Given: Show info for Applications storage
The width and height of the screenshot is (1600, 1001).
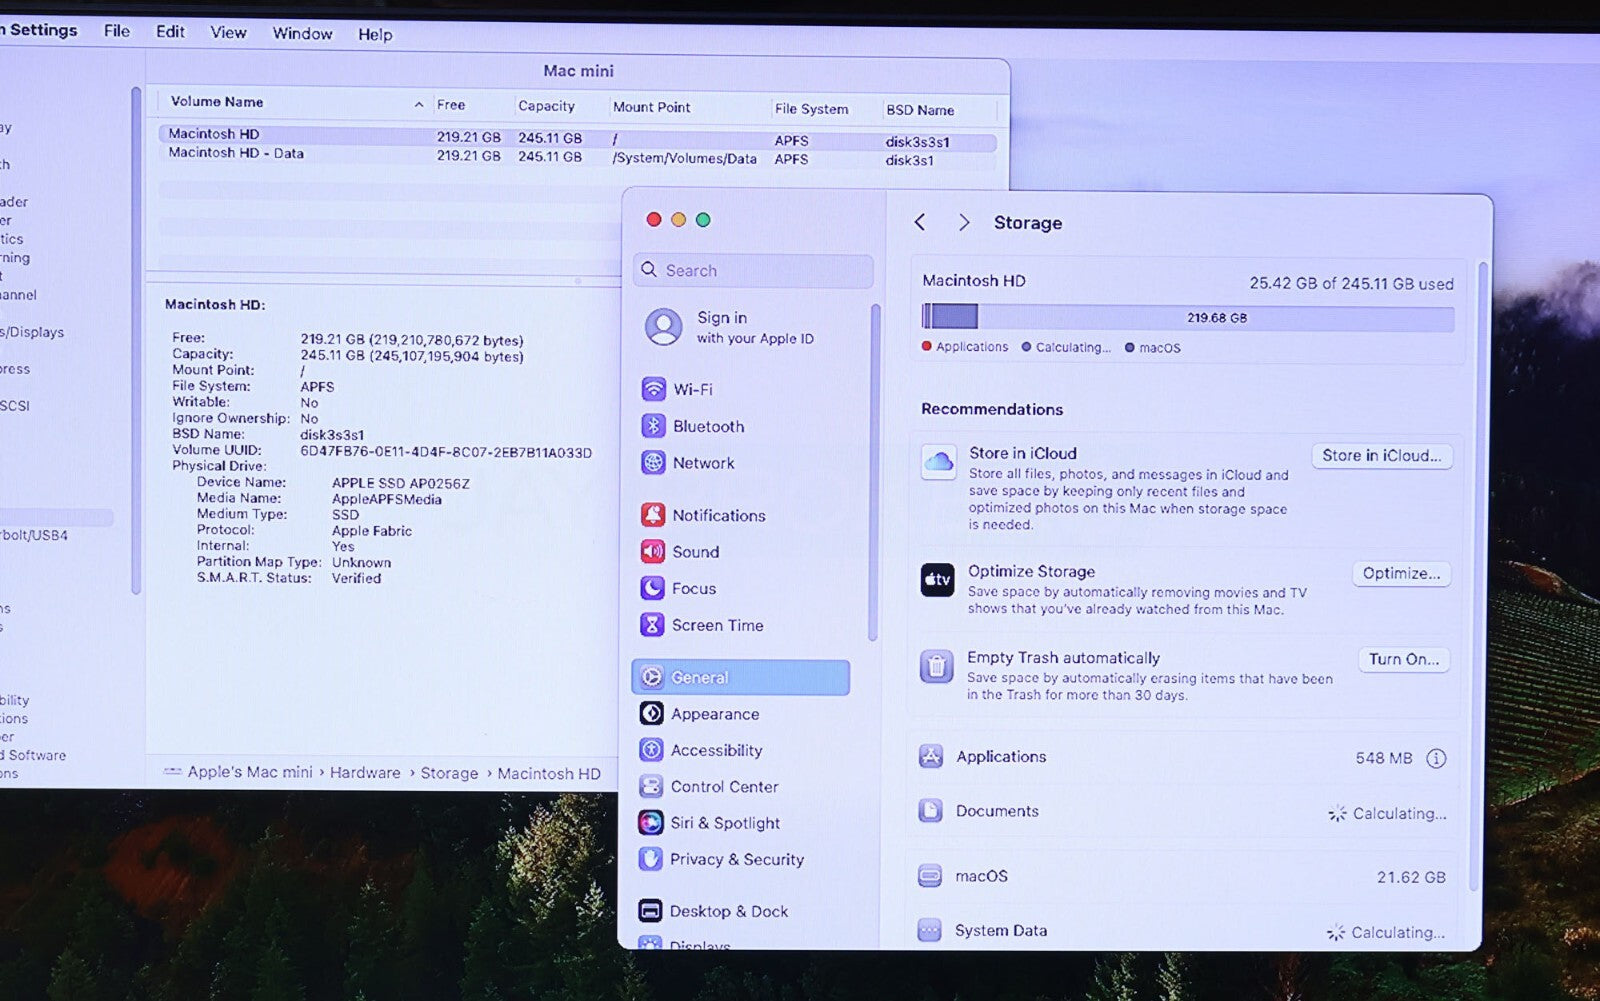Looking at the screenshot, I should click(1436, 759).
